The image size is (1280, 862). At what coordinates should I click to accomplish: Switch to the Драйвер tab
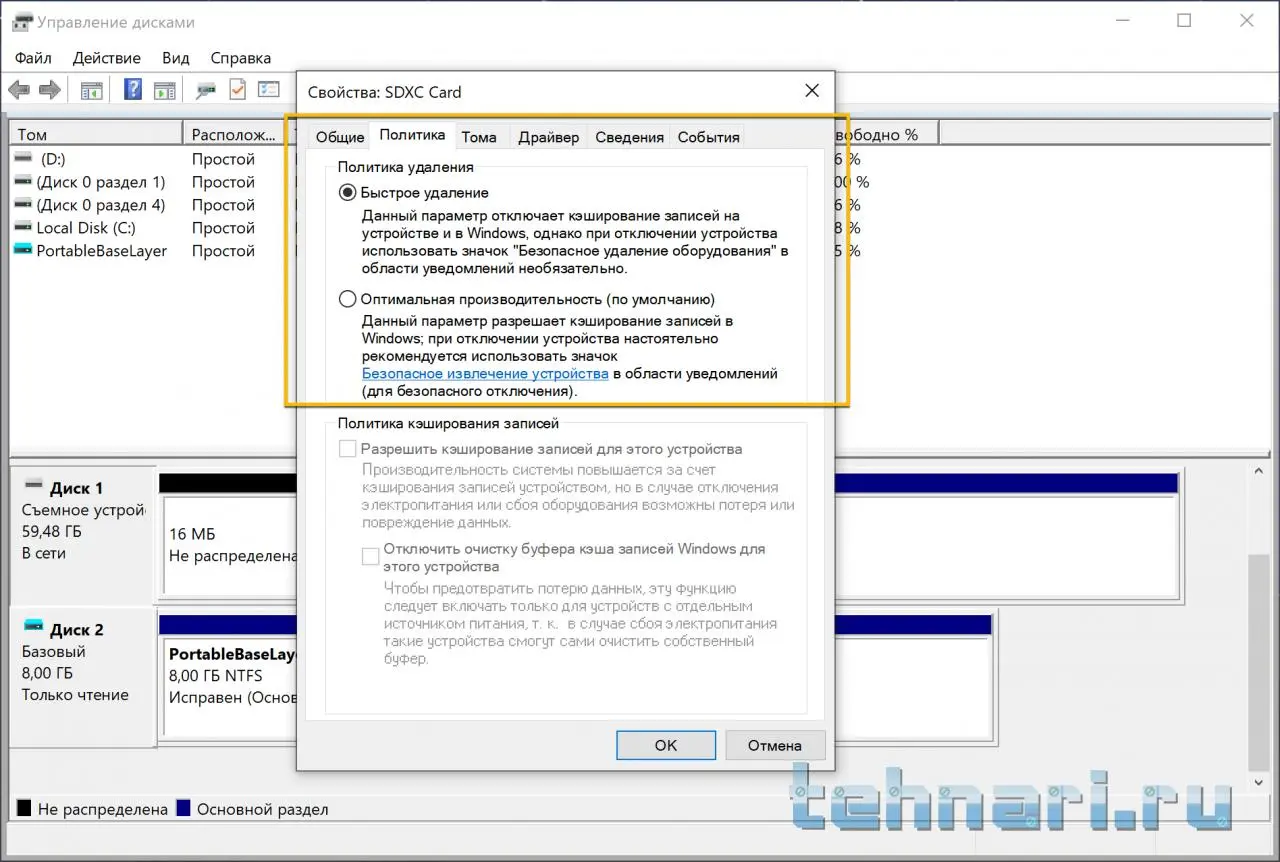[549, 137]
